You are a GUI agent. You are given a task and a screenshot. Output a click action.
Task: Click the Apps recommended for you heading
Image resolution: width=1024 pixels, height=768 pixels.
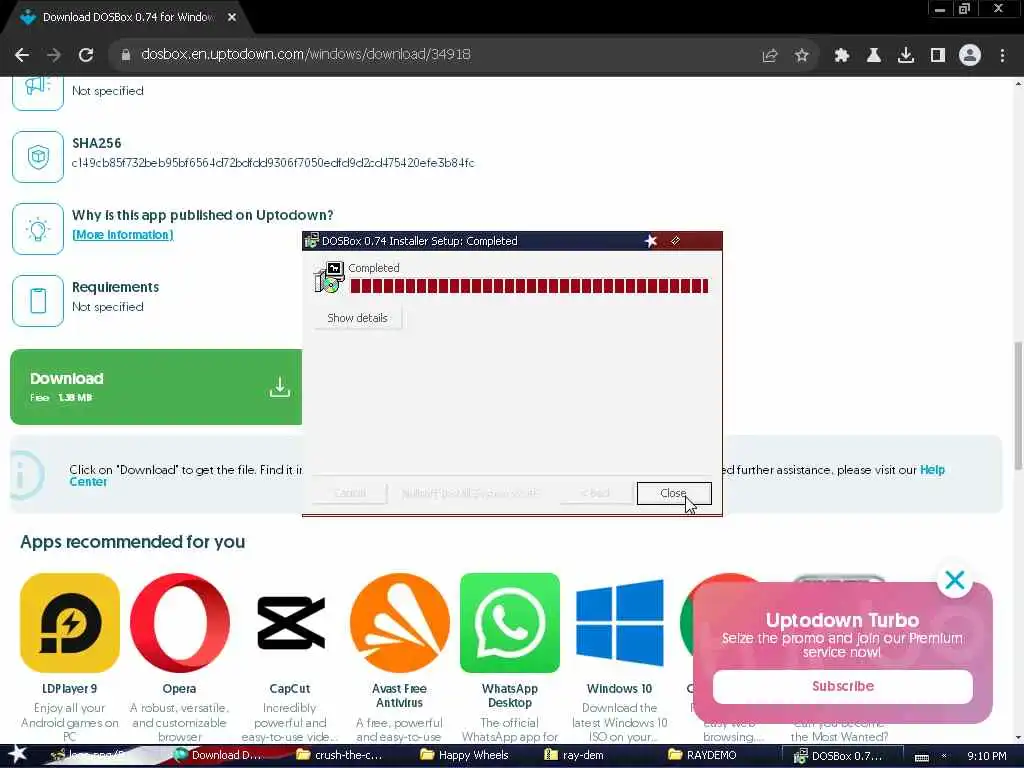click(133, 542)
